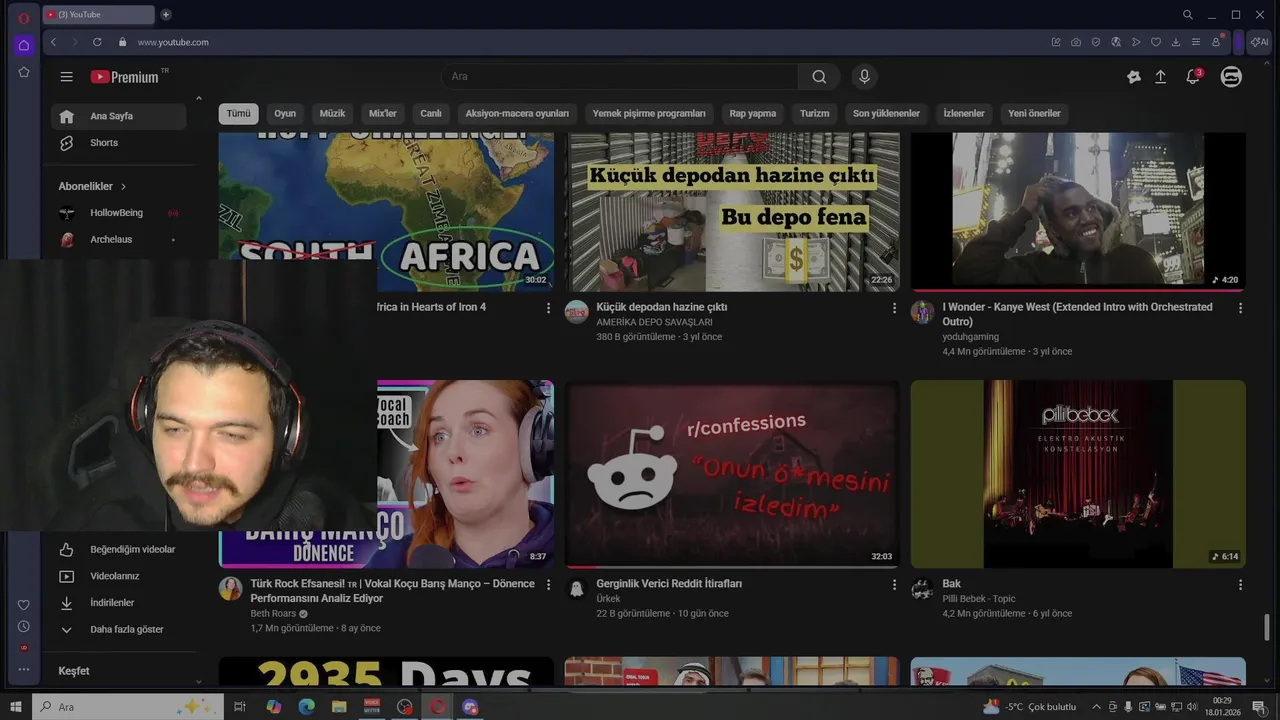Focus the YouTube Ara search field
Screen dimensions: 1280x720
tap(620, 77)
